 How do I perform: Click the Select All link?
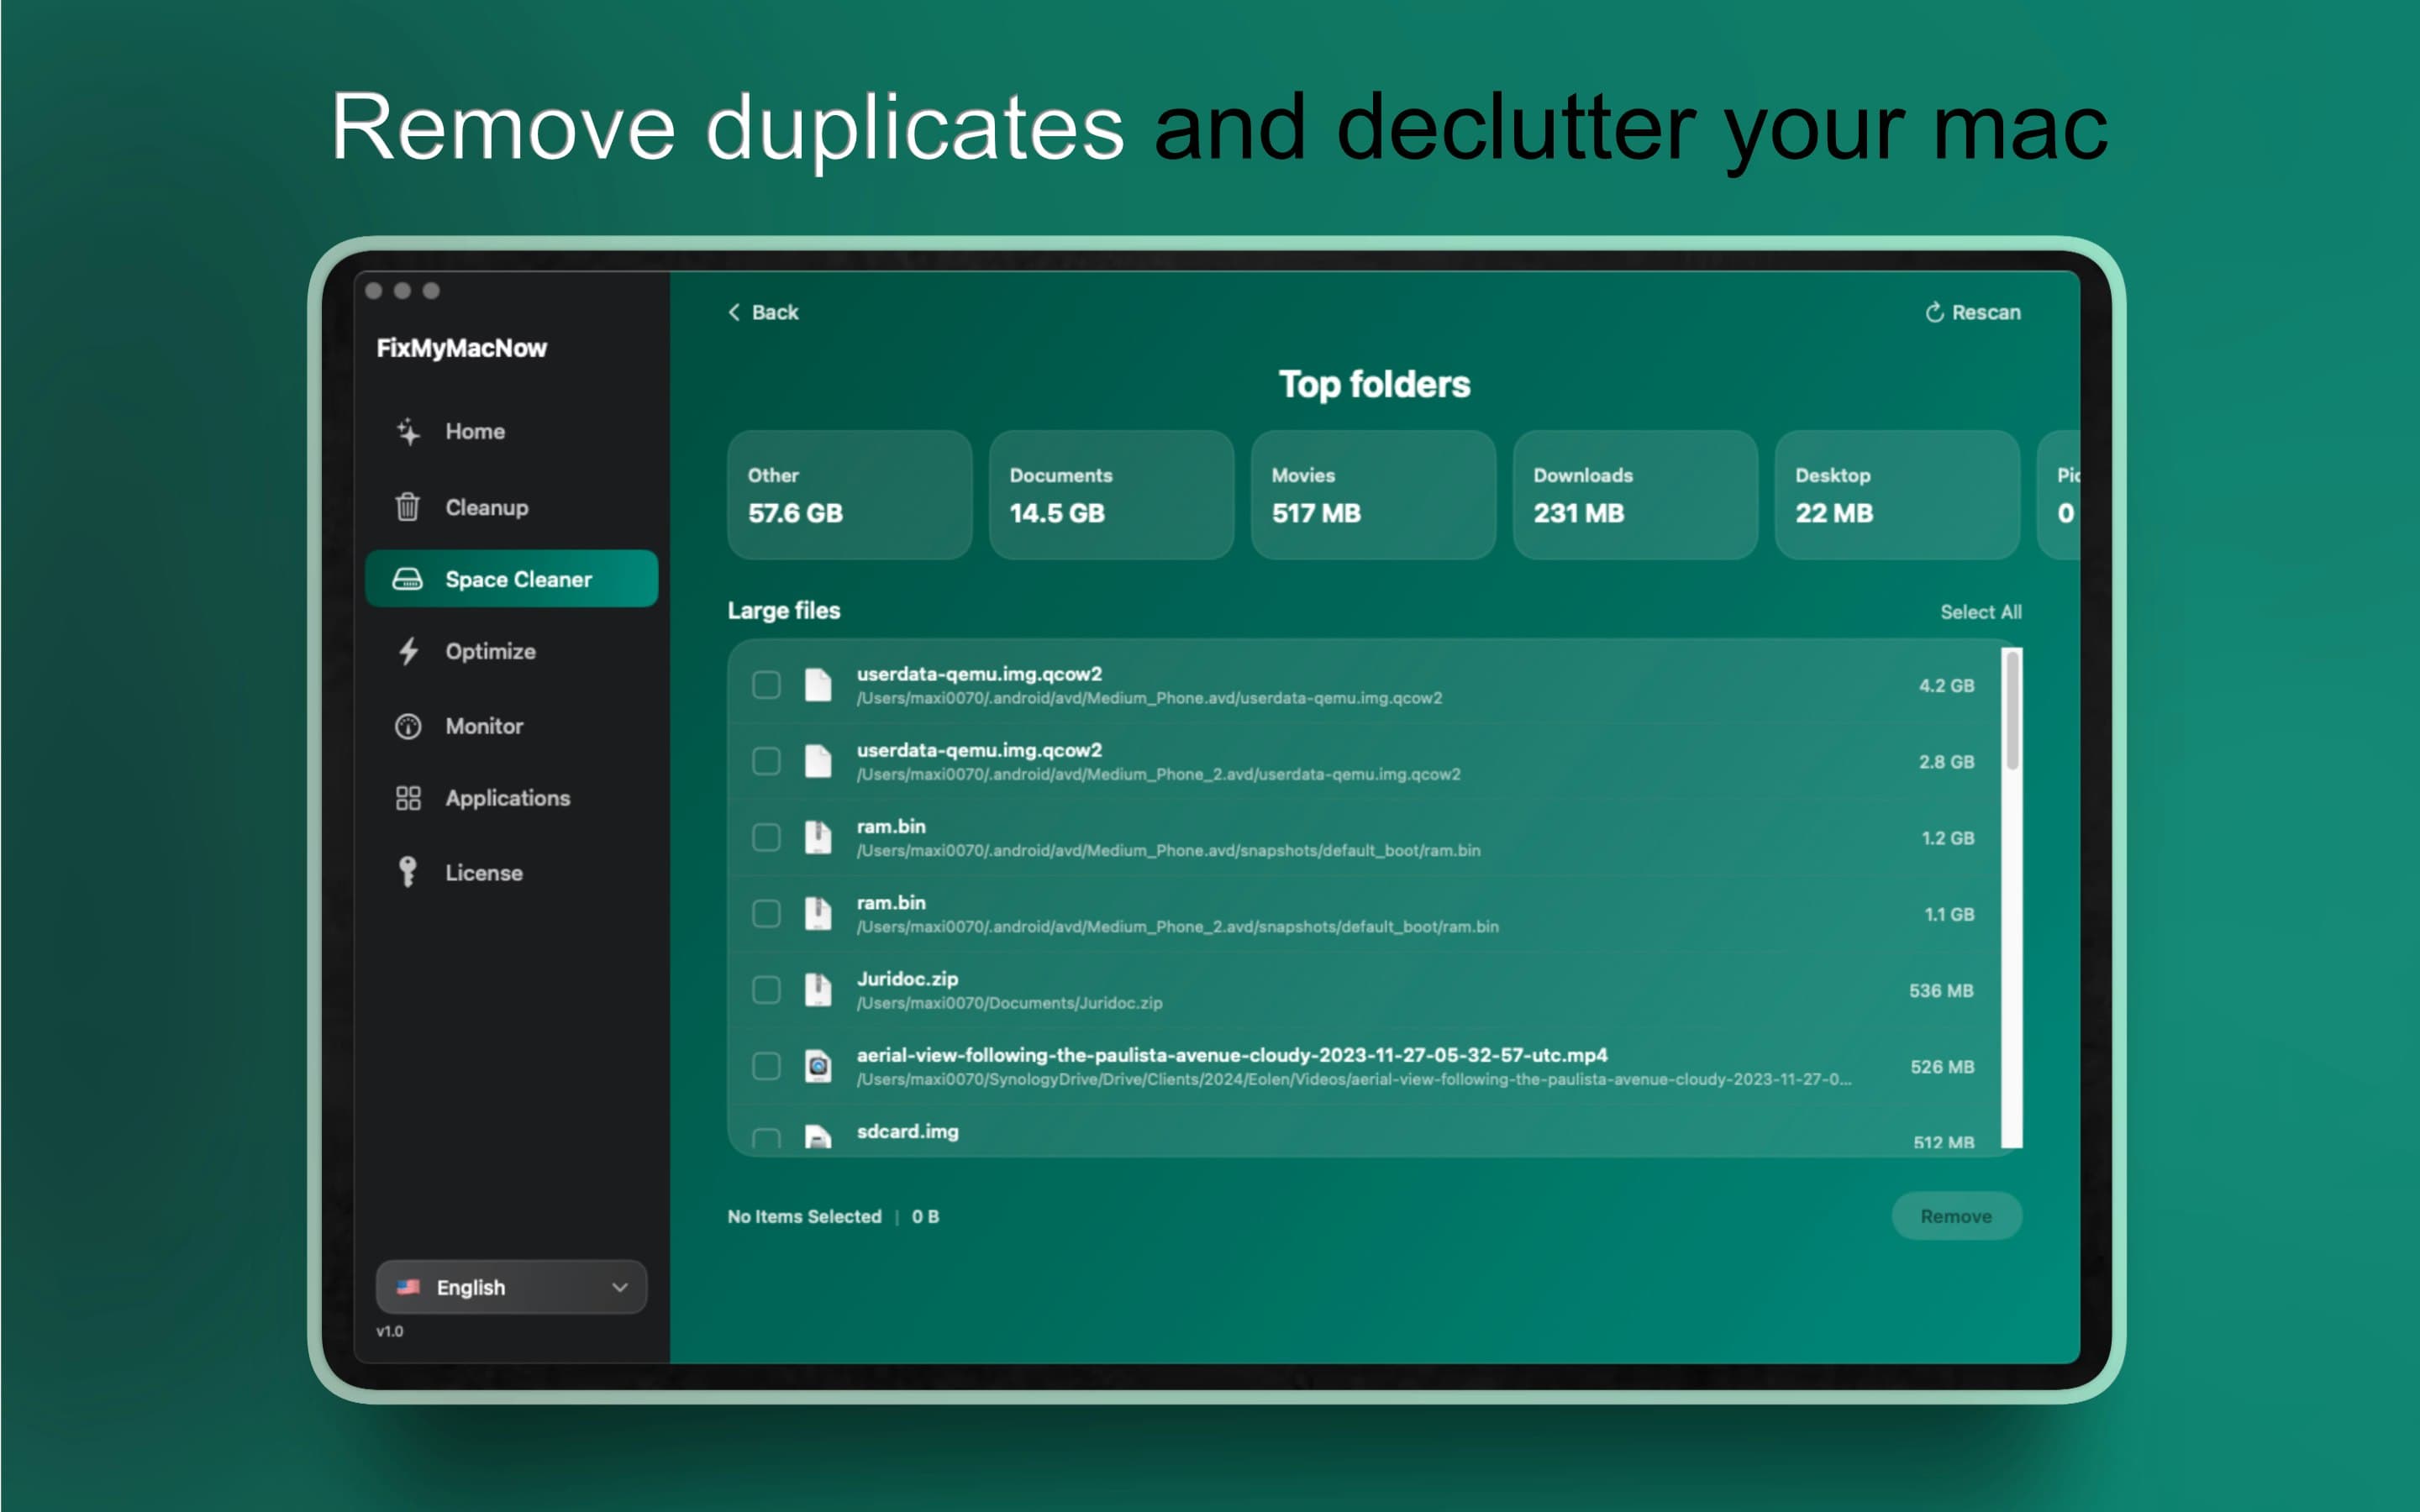(x=1981, y=611)
